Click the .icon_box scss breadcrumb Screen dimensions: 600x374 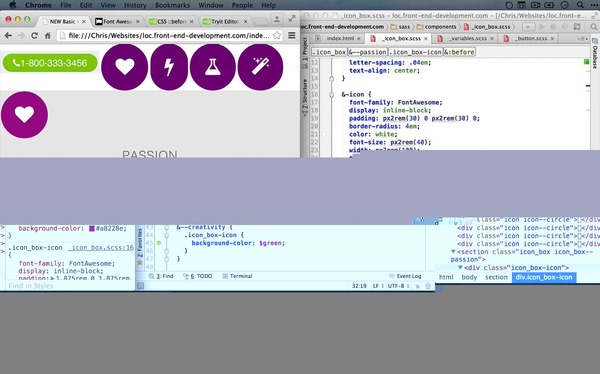(x=329, y=52)
